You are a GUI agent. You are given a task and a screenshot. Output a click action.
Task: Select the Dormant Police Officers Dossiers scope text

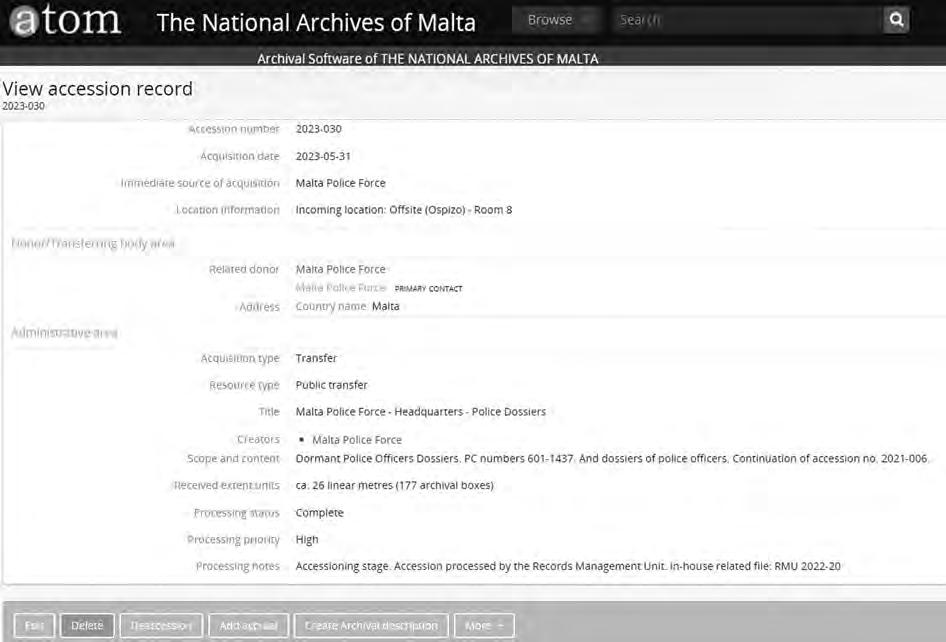pyautogui.click(x=612, y=459)
